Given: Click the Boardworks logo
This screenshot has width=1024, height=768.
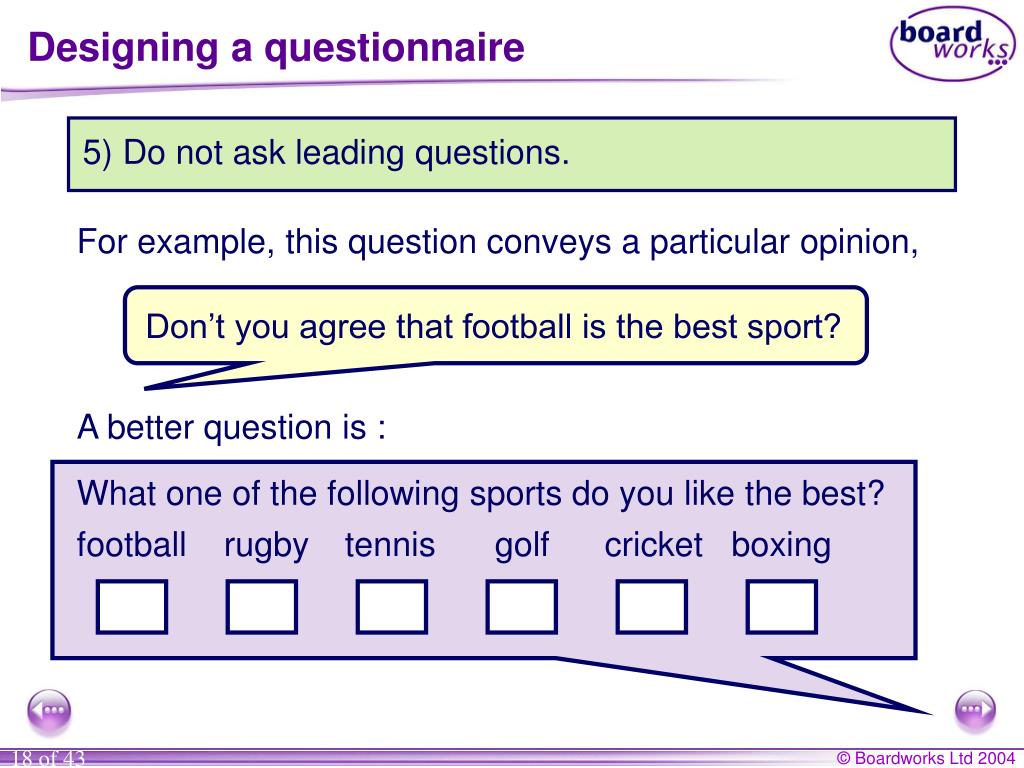Looking at the screenshot, I should point(953,44).
